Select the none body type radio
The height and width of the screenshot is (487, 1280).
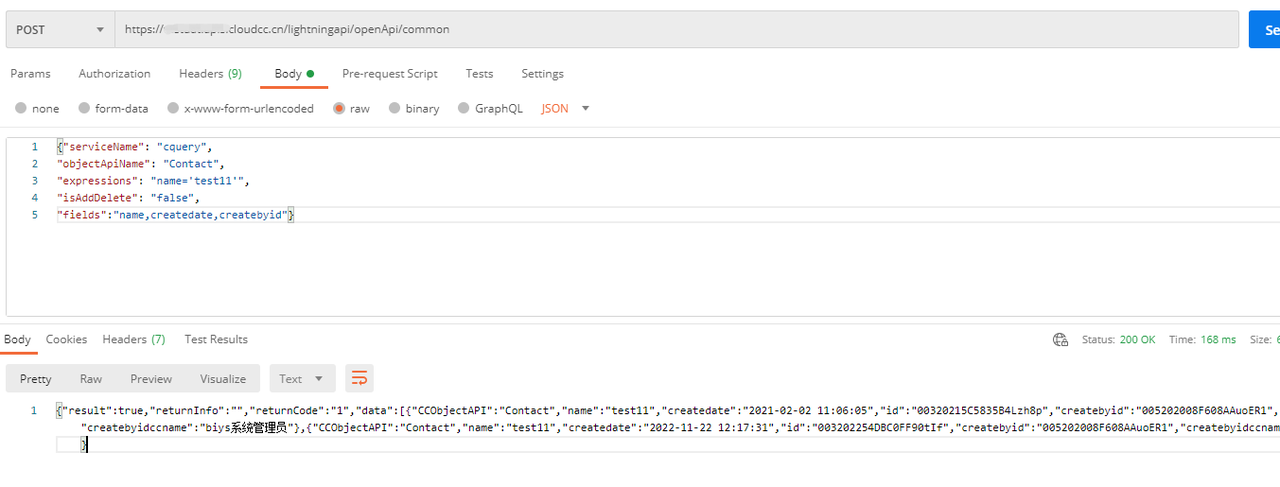21,108
